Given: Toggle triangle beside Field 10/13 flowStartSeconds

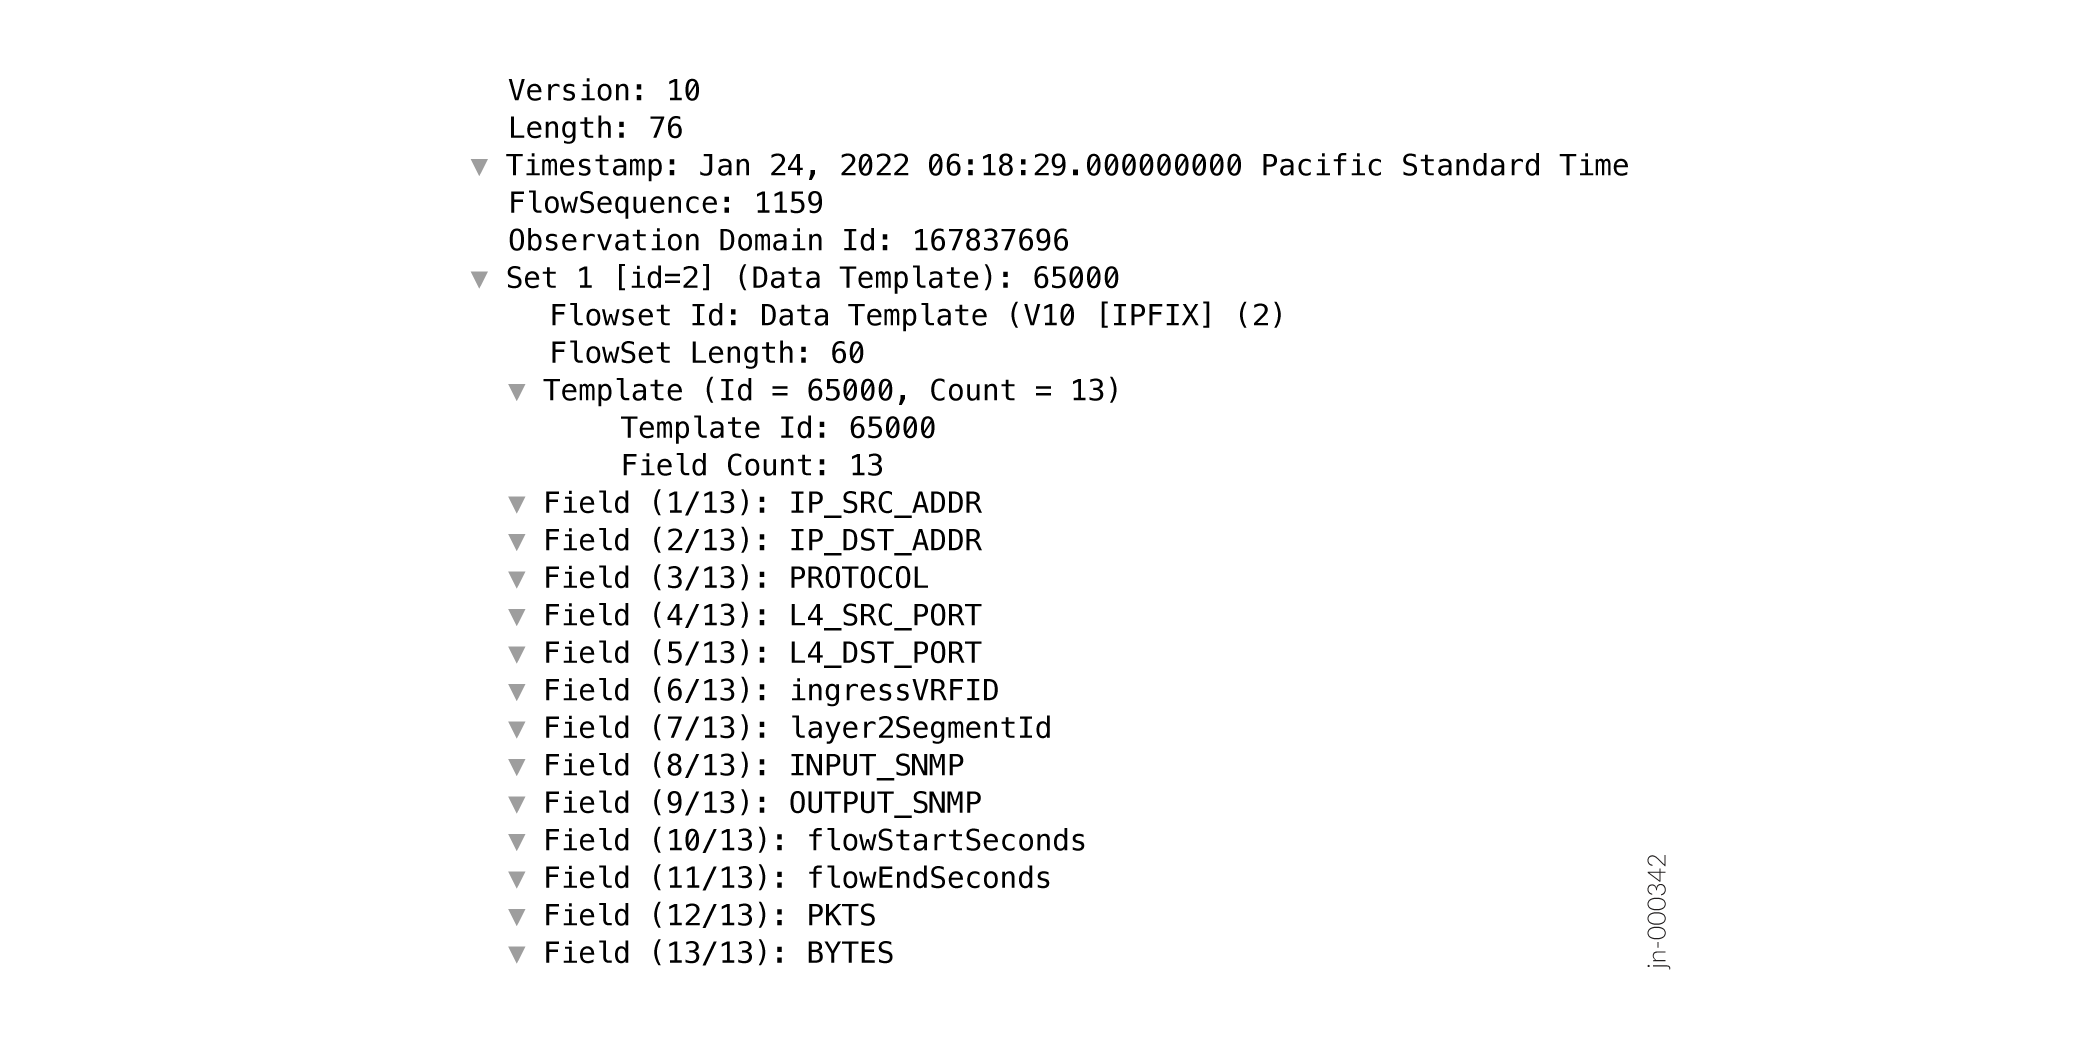Looking at the screenshot, I should click(517, 842).
